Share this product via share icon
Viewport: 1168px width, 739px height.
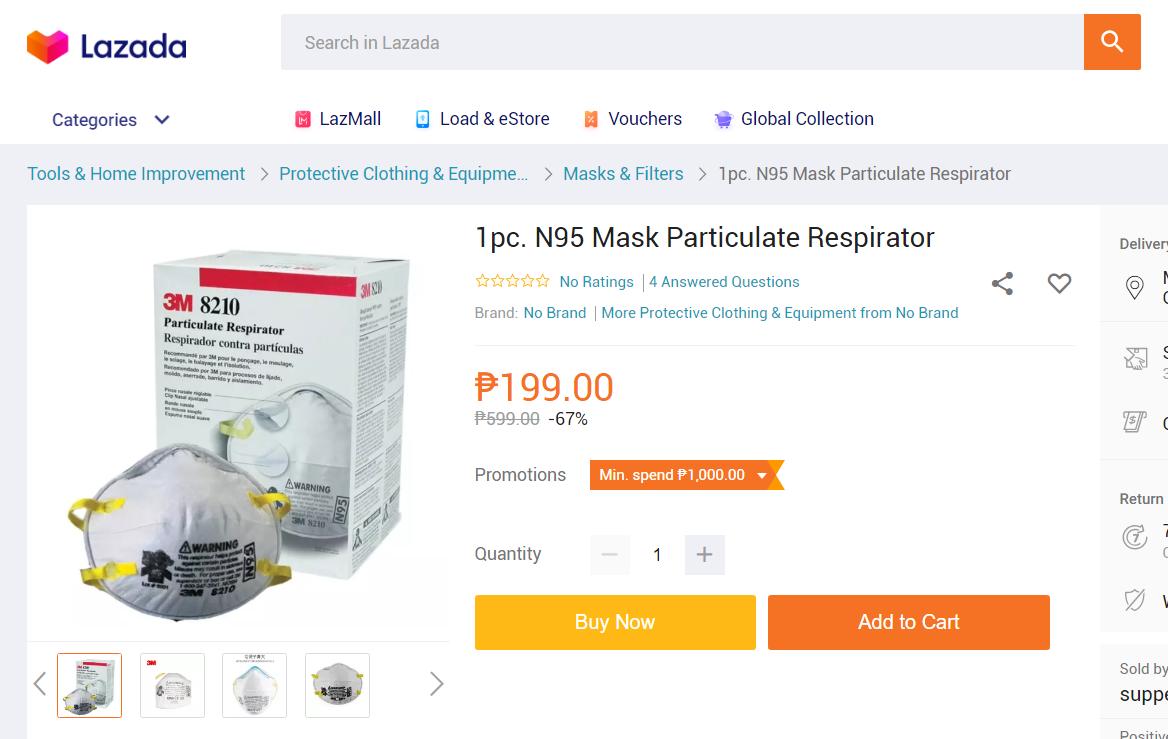coord(1003,283)
